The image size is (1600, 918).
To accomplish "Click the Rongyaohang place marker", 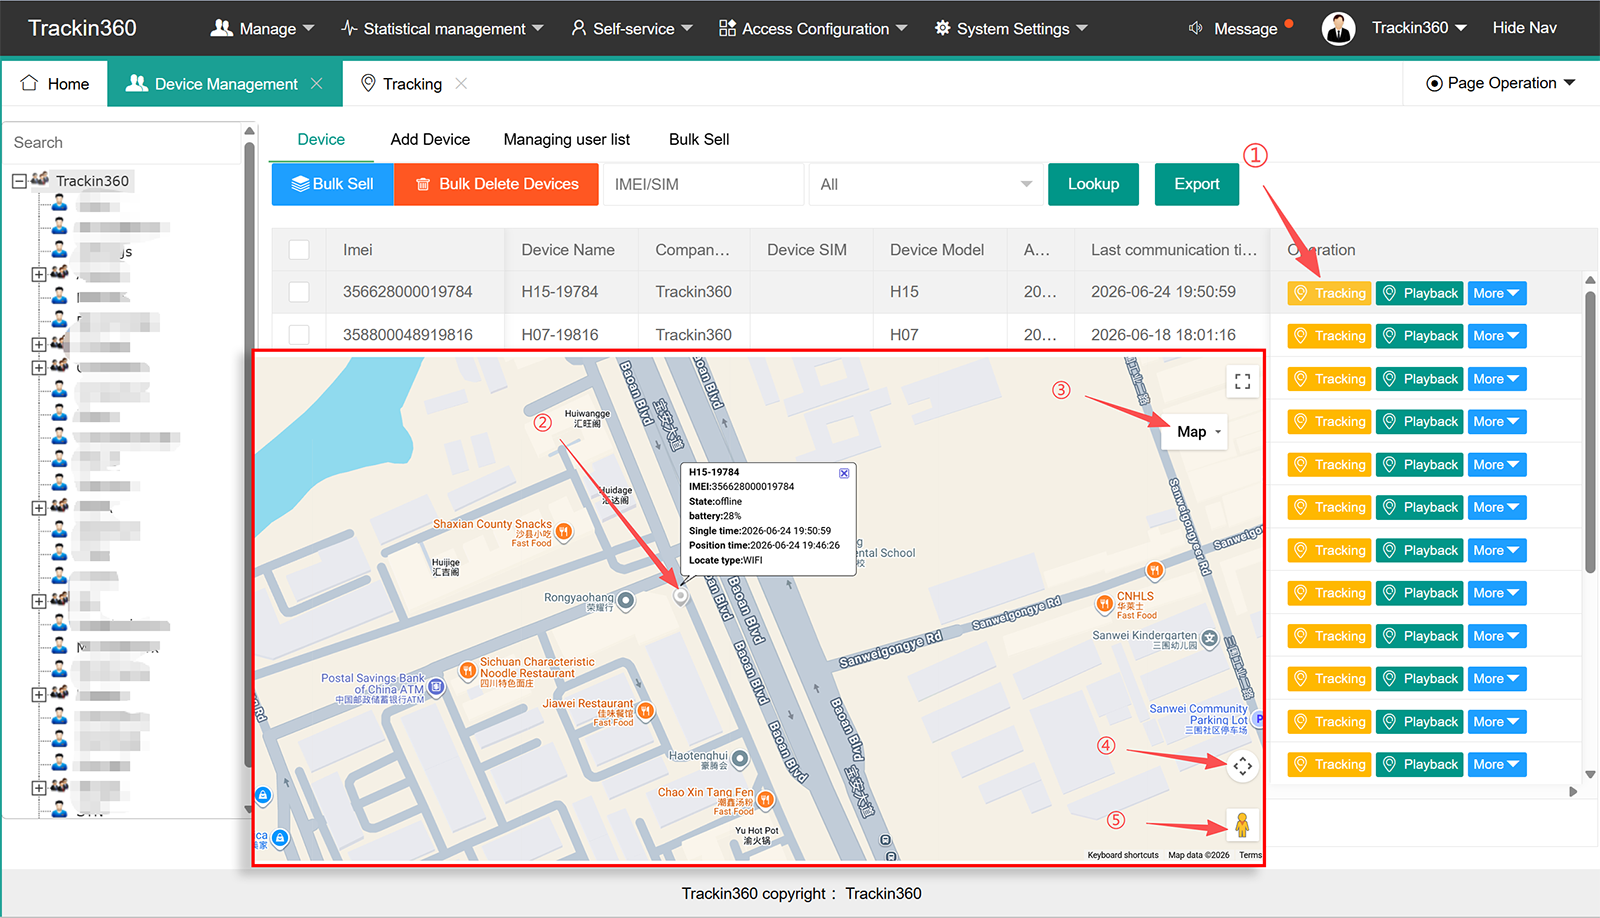I will [x=626, y=600].
